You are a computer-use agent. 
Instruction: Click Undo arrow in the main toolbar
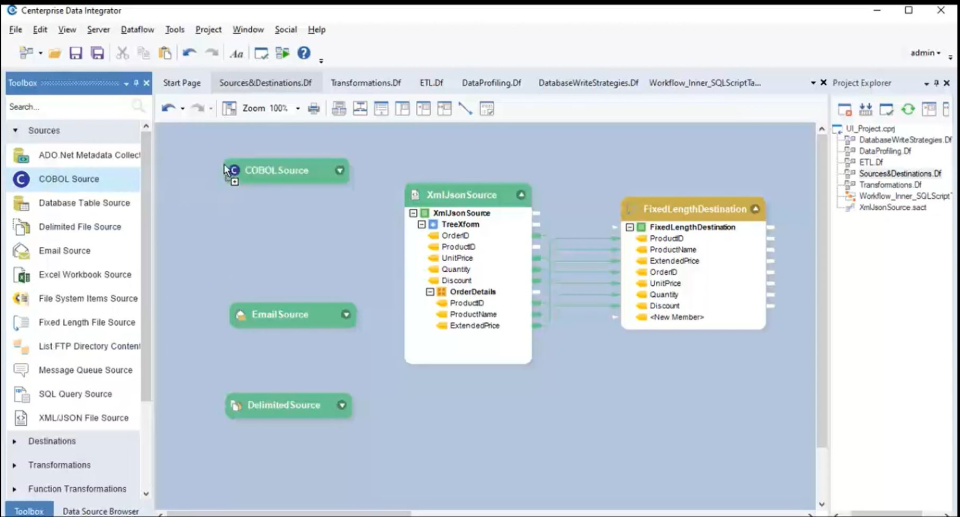(x=189, y=53)
